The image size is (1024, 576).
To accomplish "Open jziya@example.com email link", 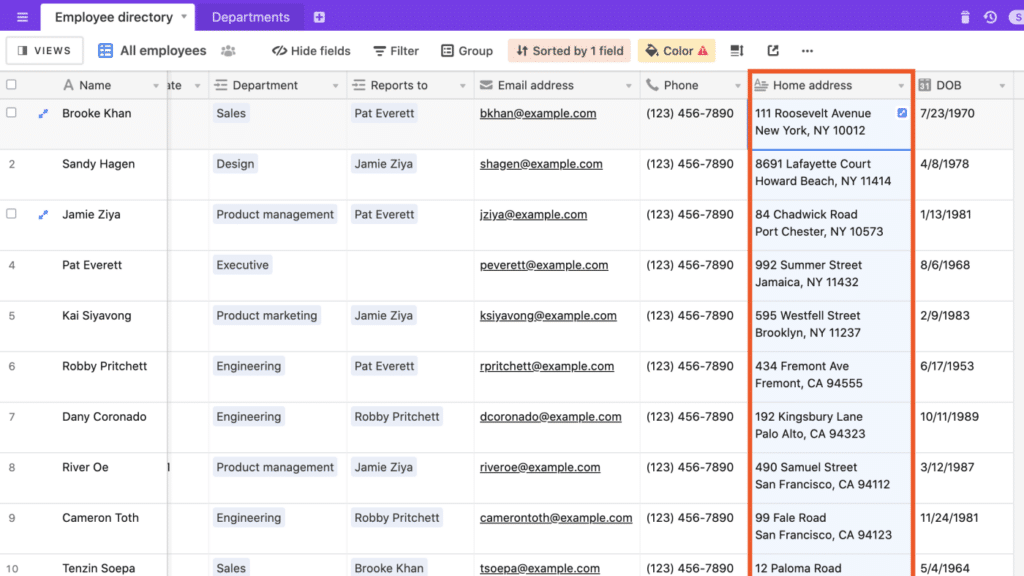I will click(x=534, y=215).
